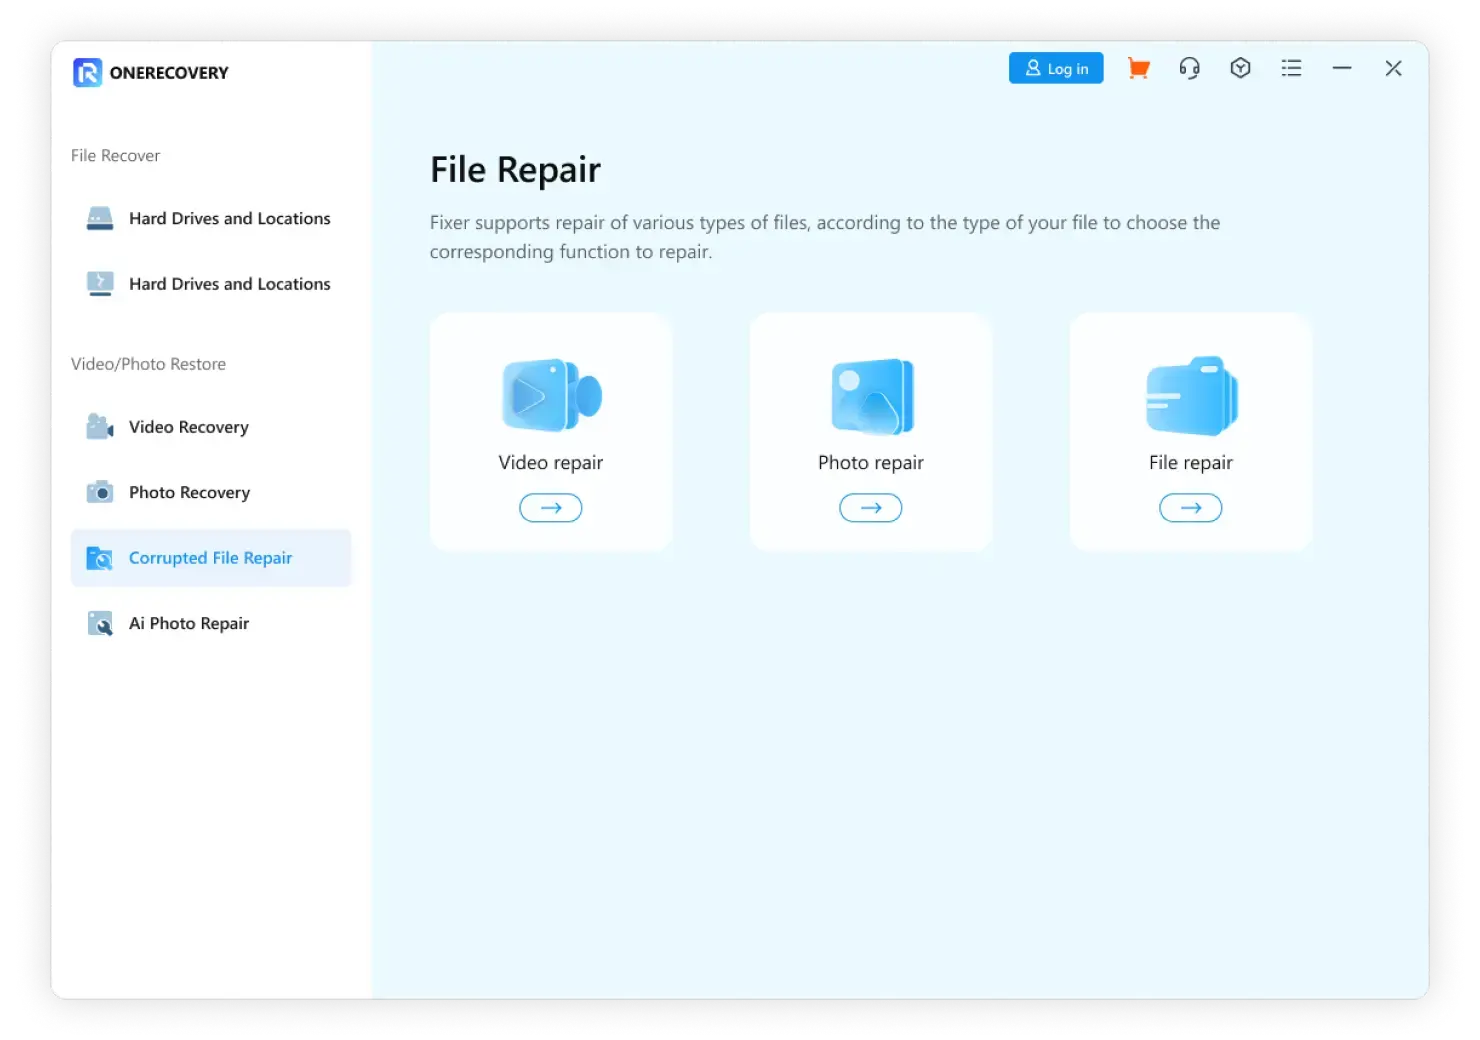Open Video Recovery in the sidebar

coord(188,427)
